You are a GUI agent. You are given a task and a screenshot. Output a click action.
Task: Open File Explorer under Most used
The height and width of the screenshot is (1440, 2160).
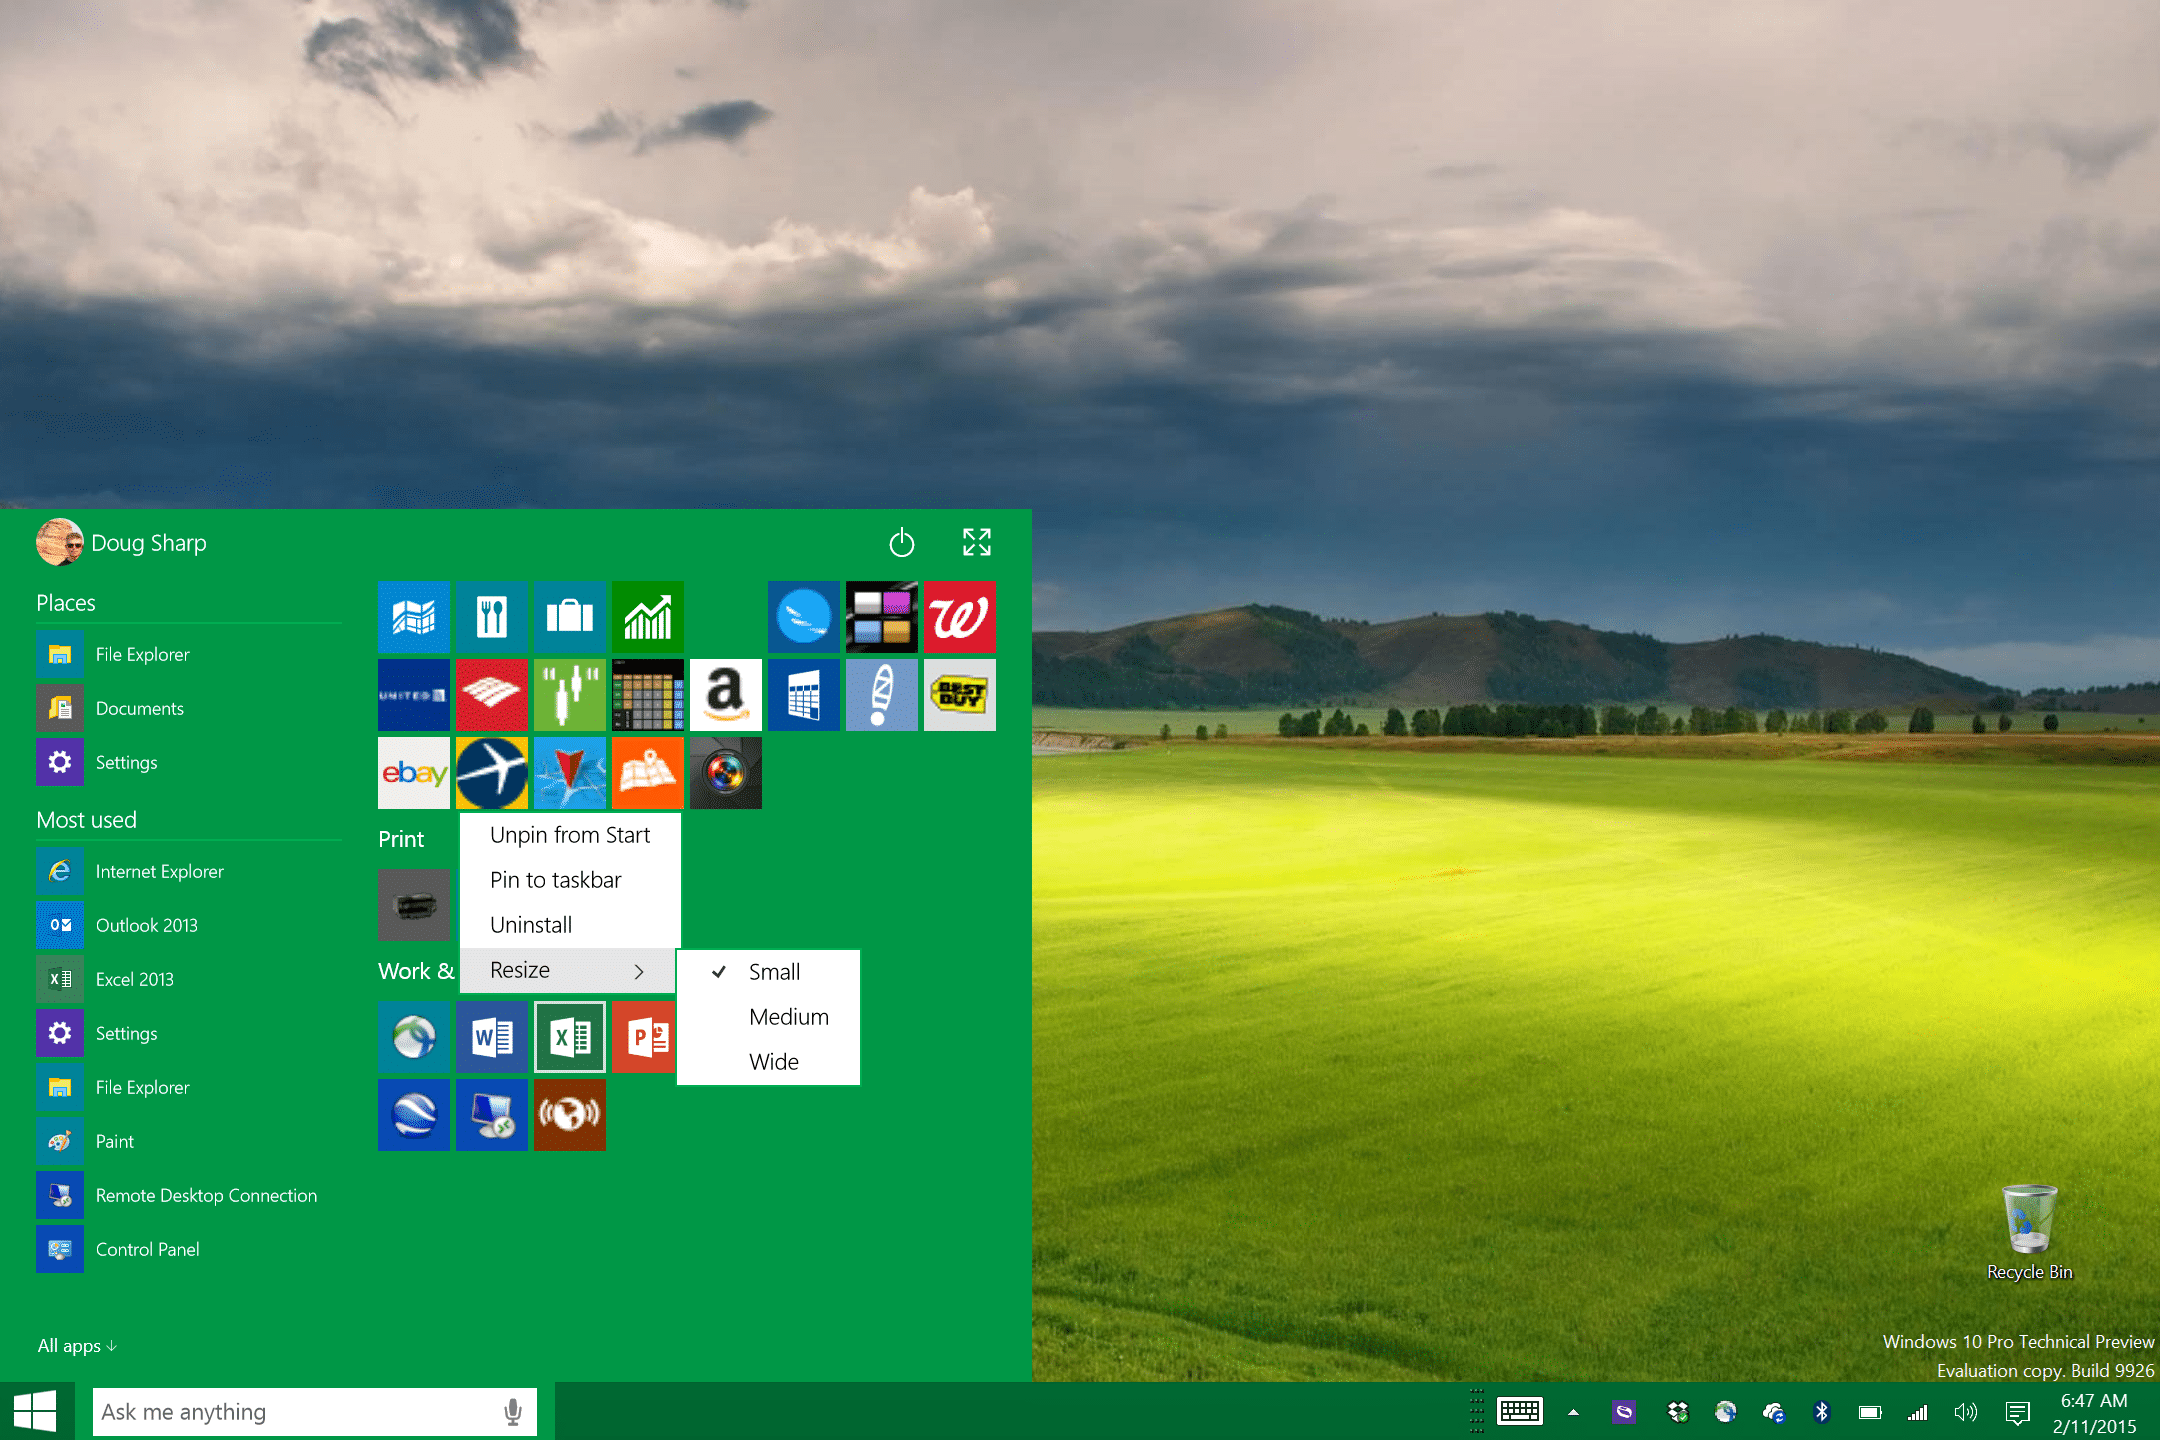(x=188, y=1087)
